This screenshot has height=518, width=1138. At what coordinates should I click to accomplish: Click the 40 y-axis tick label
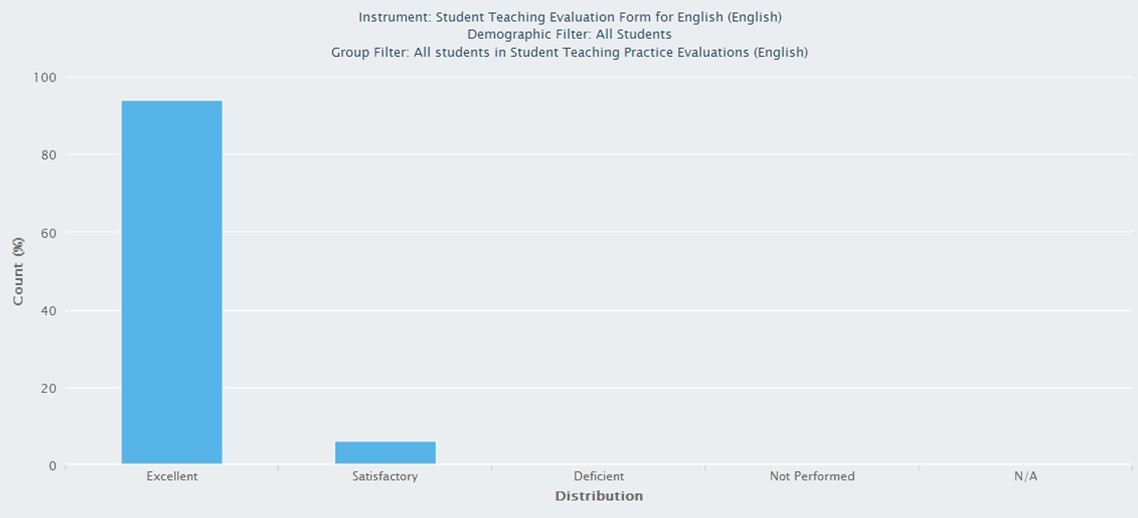(49, 311)
